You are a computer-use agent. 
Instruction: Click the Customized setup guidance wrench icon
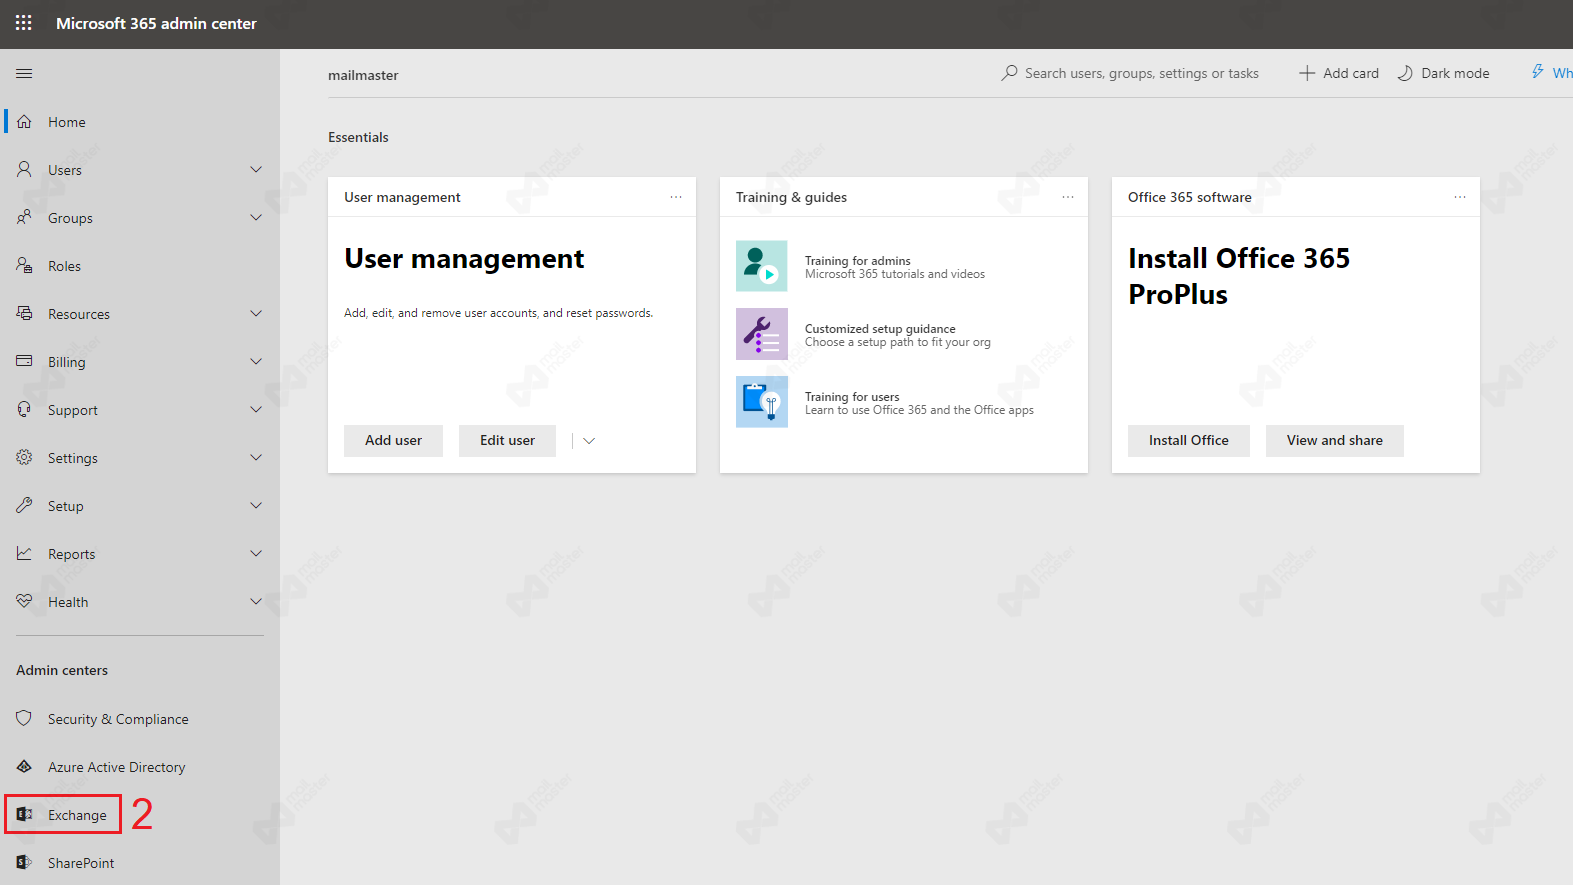tap(762, 334)
